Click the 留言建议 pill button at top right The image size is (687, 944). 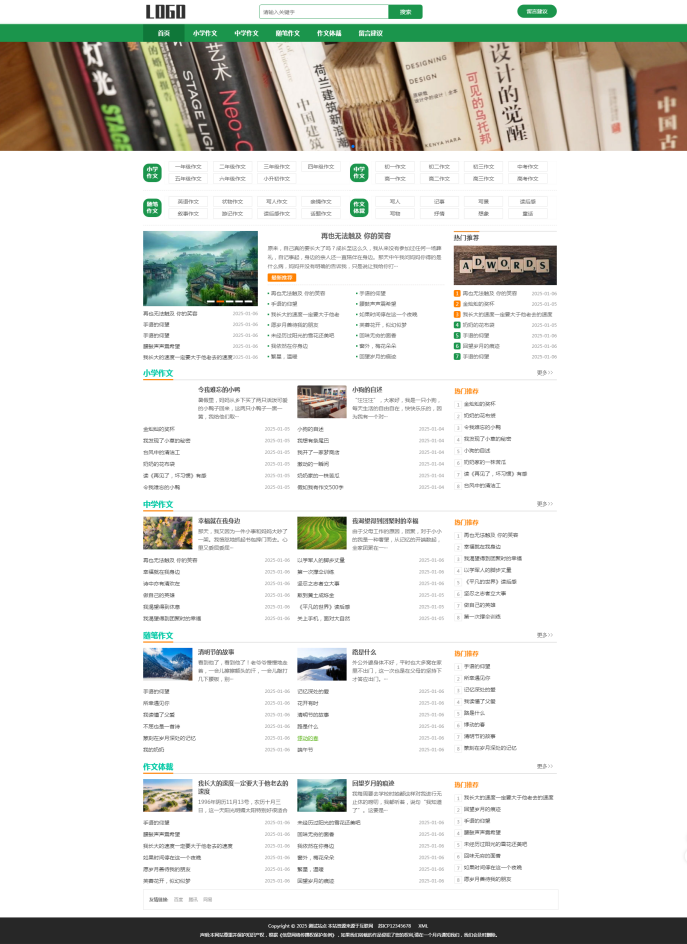click(536, 11)
